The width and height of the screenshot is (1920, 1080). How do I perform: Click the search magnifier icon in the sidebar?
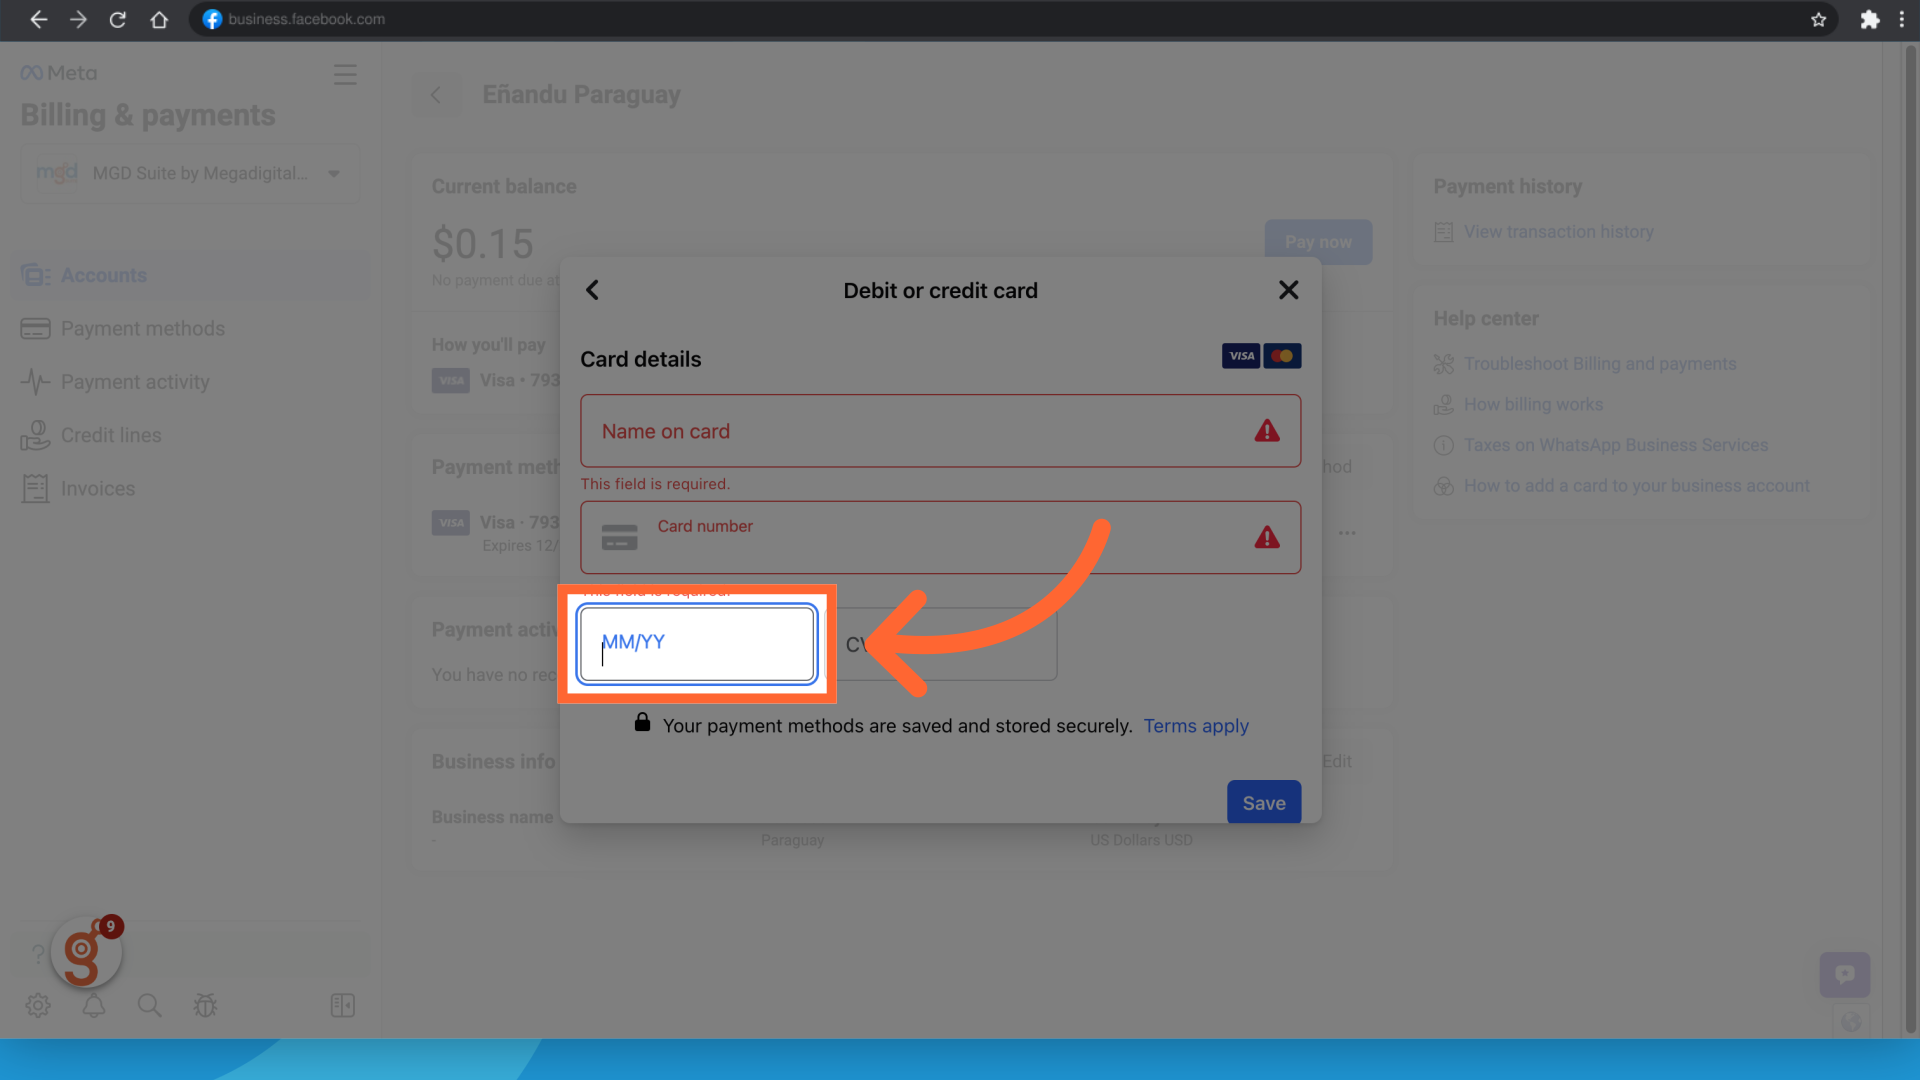pyautogui.click(x=149, y=1005)
